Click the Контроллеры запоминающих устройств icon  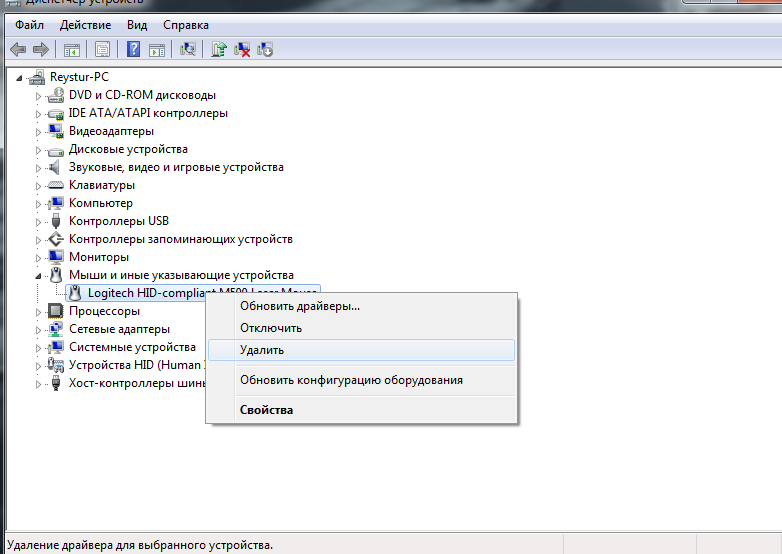[56, 239]
